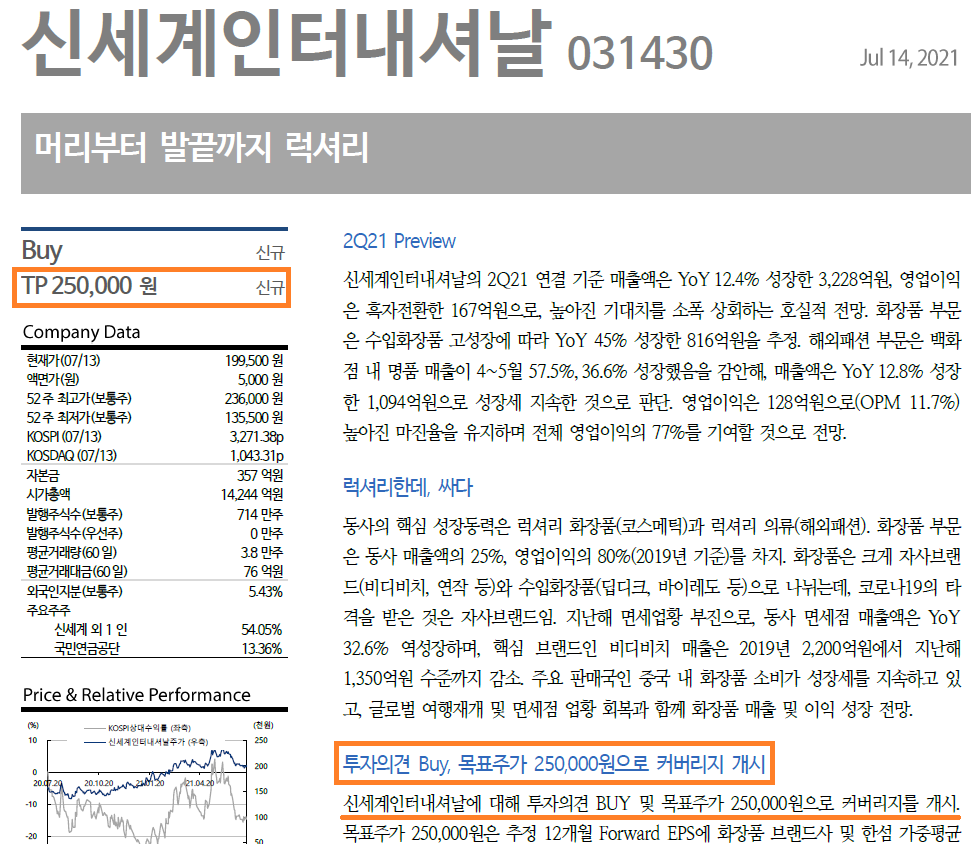Click the 평균거래량(60일) label
This screenshot has height=844, width=971.
coord(72,552)
